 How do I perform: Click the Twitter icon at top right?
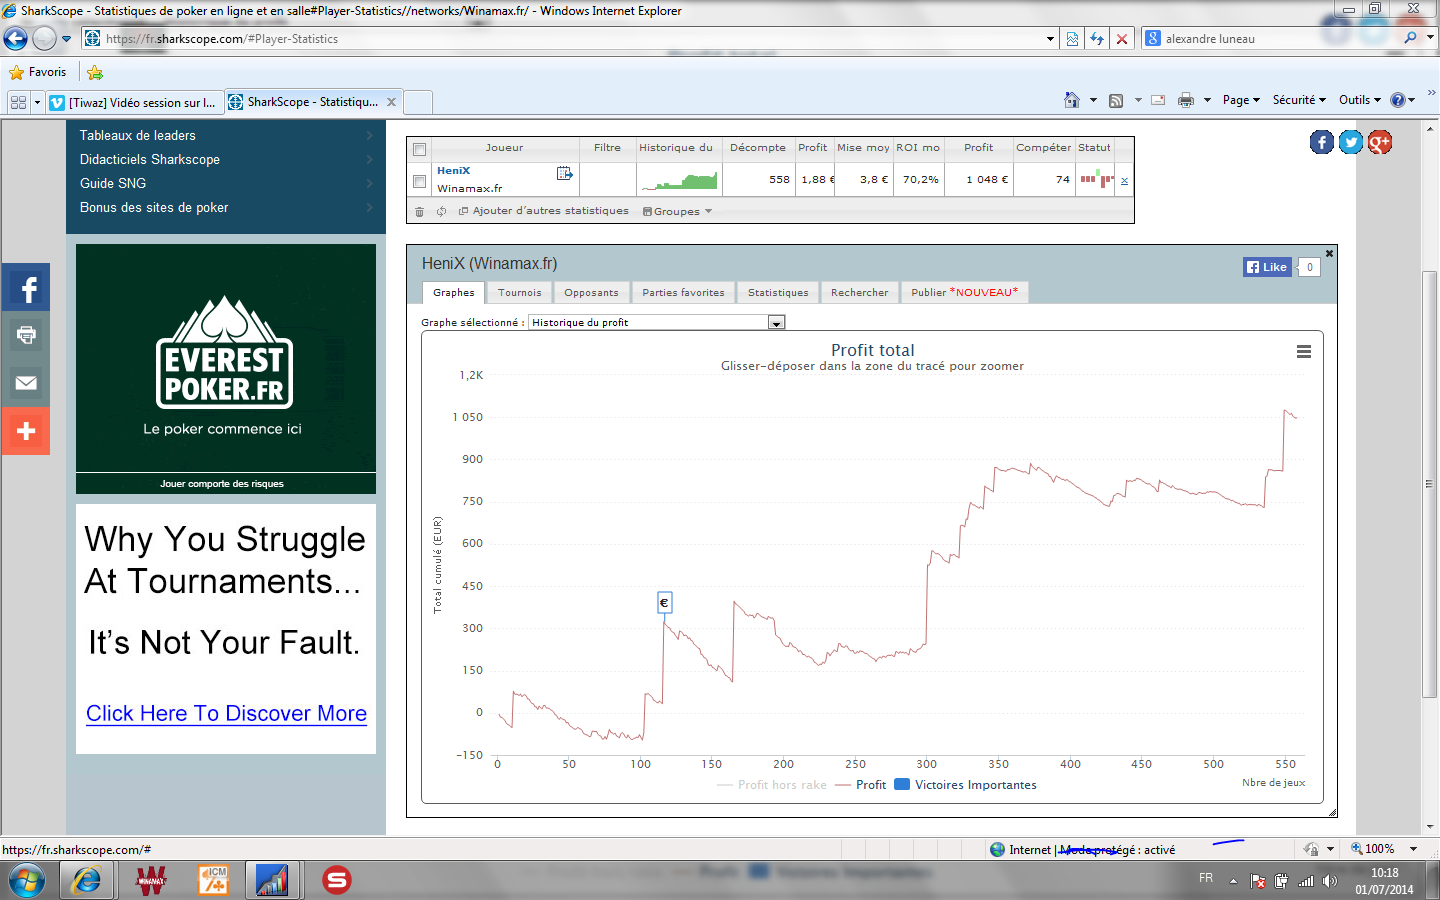pyautogui.click(x=1350, y=143)
